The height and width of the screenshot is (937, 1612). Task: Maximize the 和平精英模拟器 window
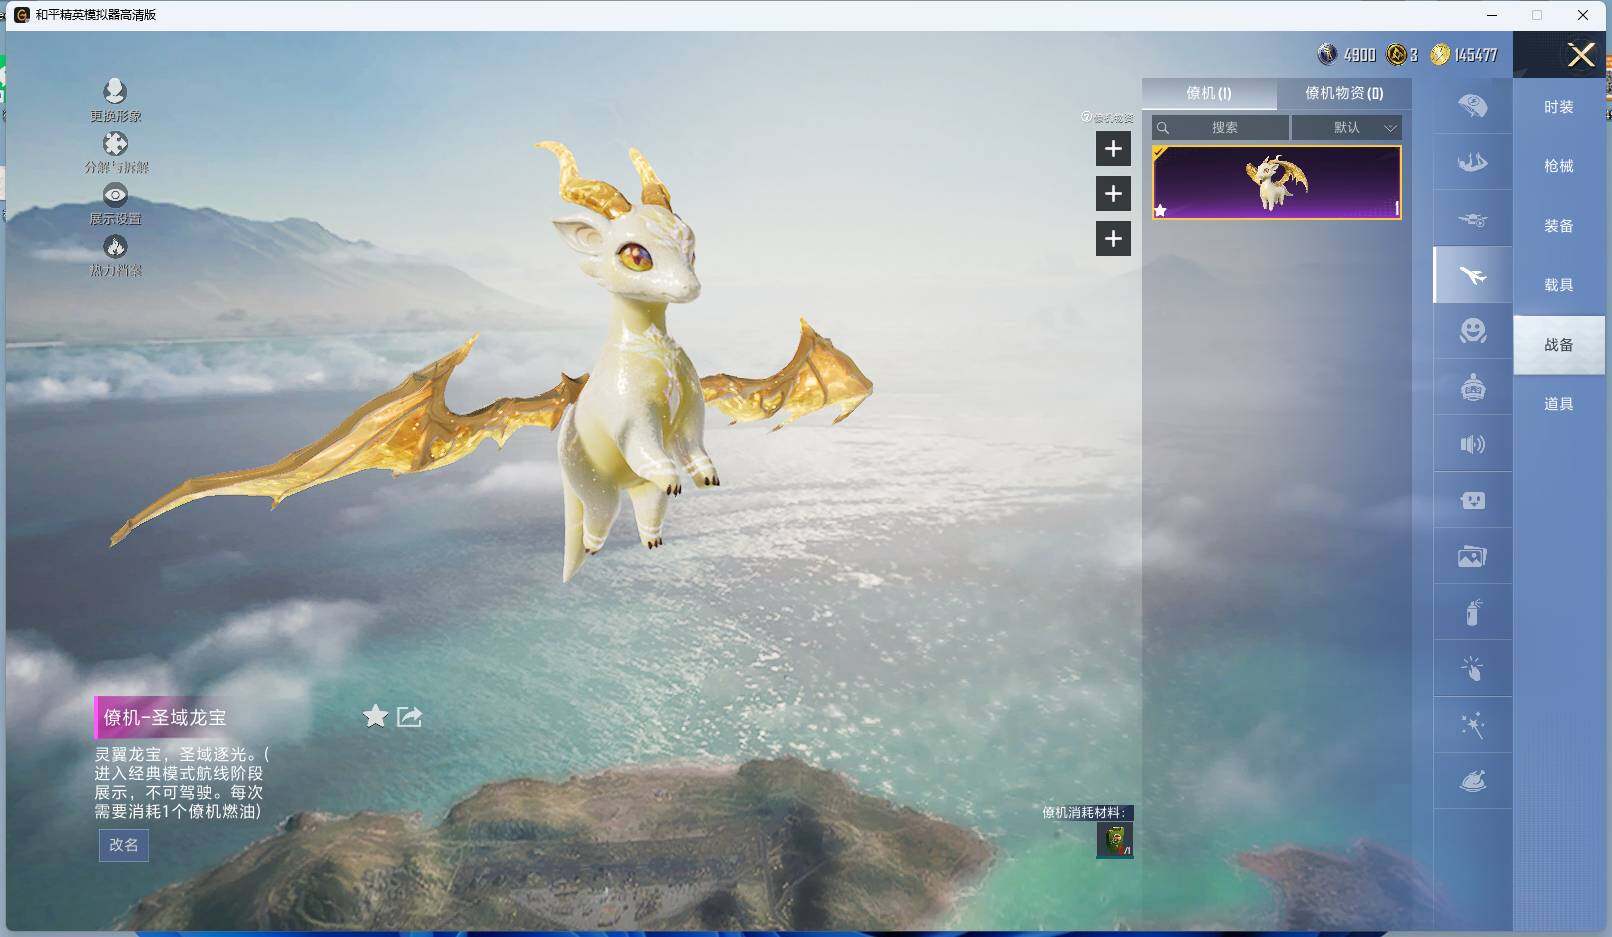tap(1537, 15)
